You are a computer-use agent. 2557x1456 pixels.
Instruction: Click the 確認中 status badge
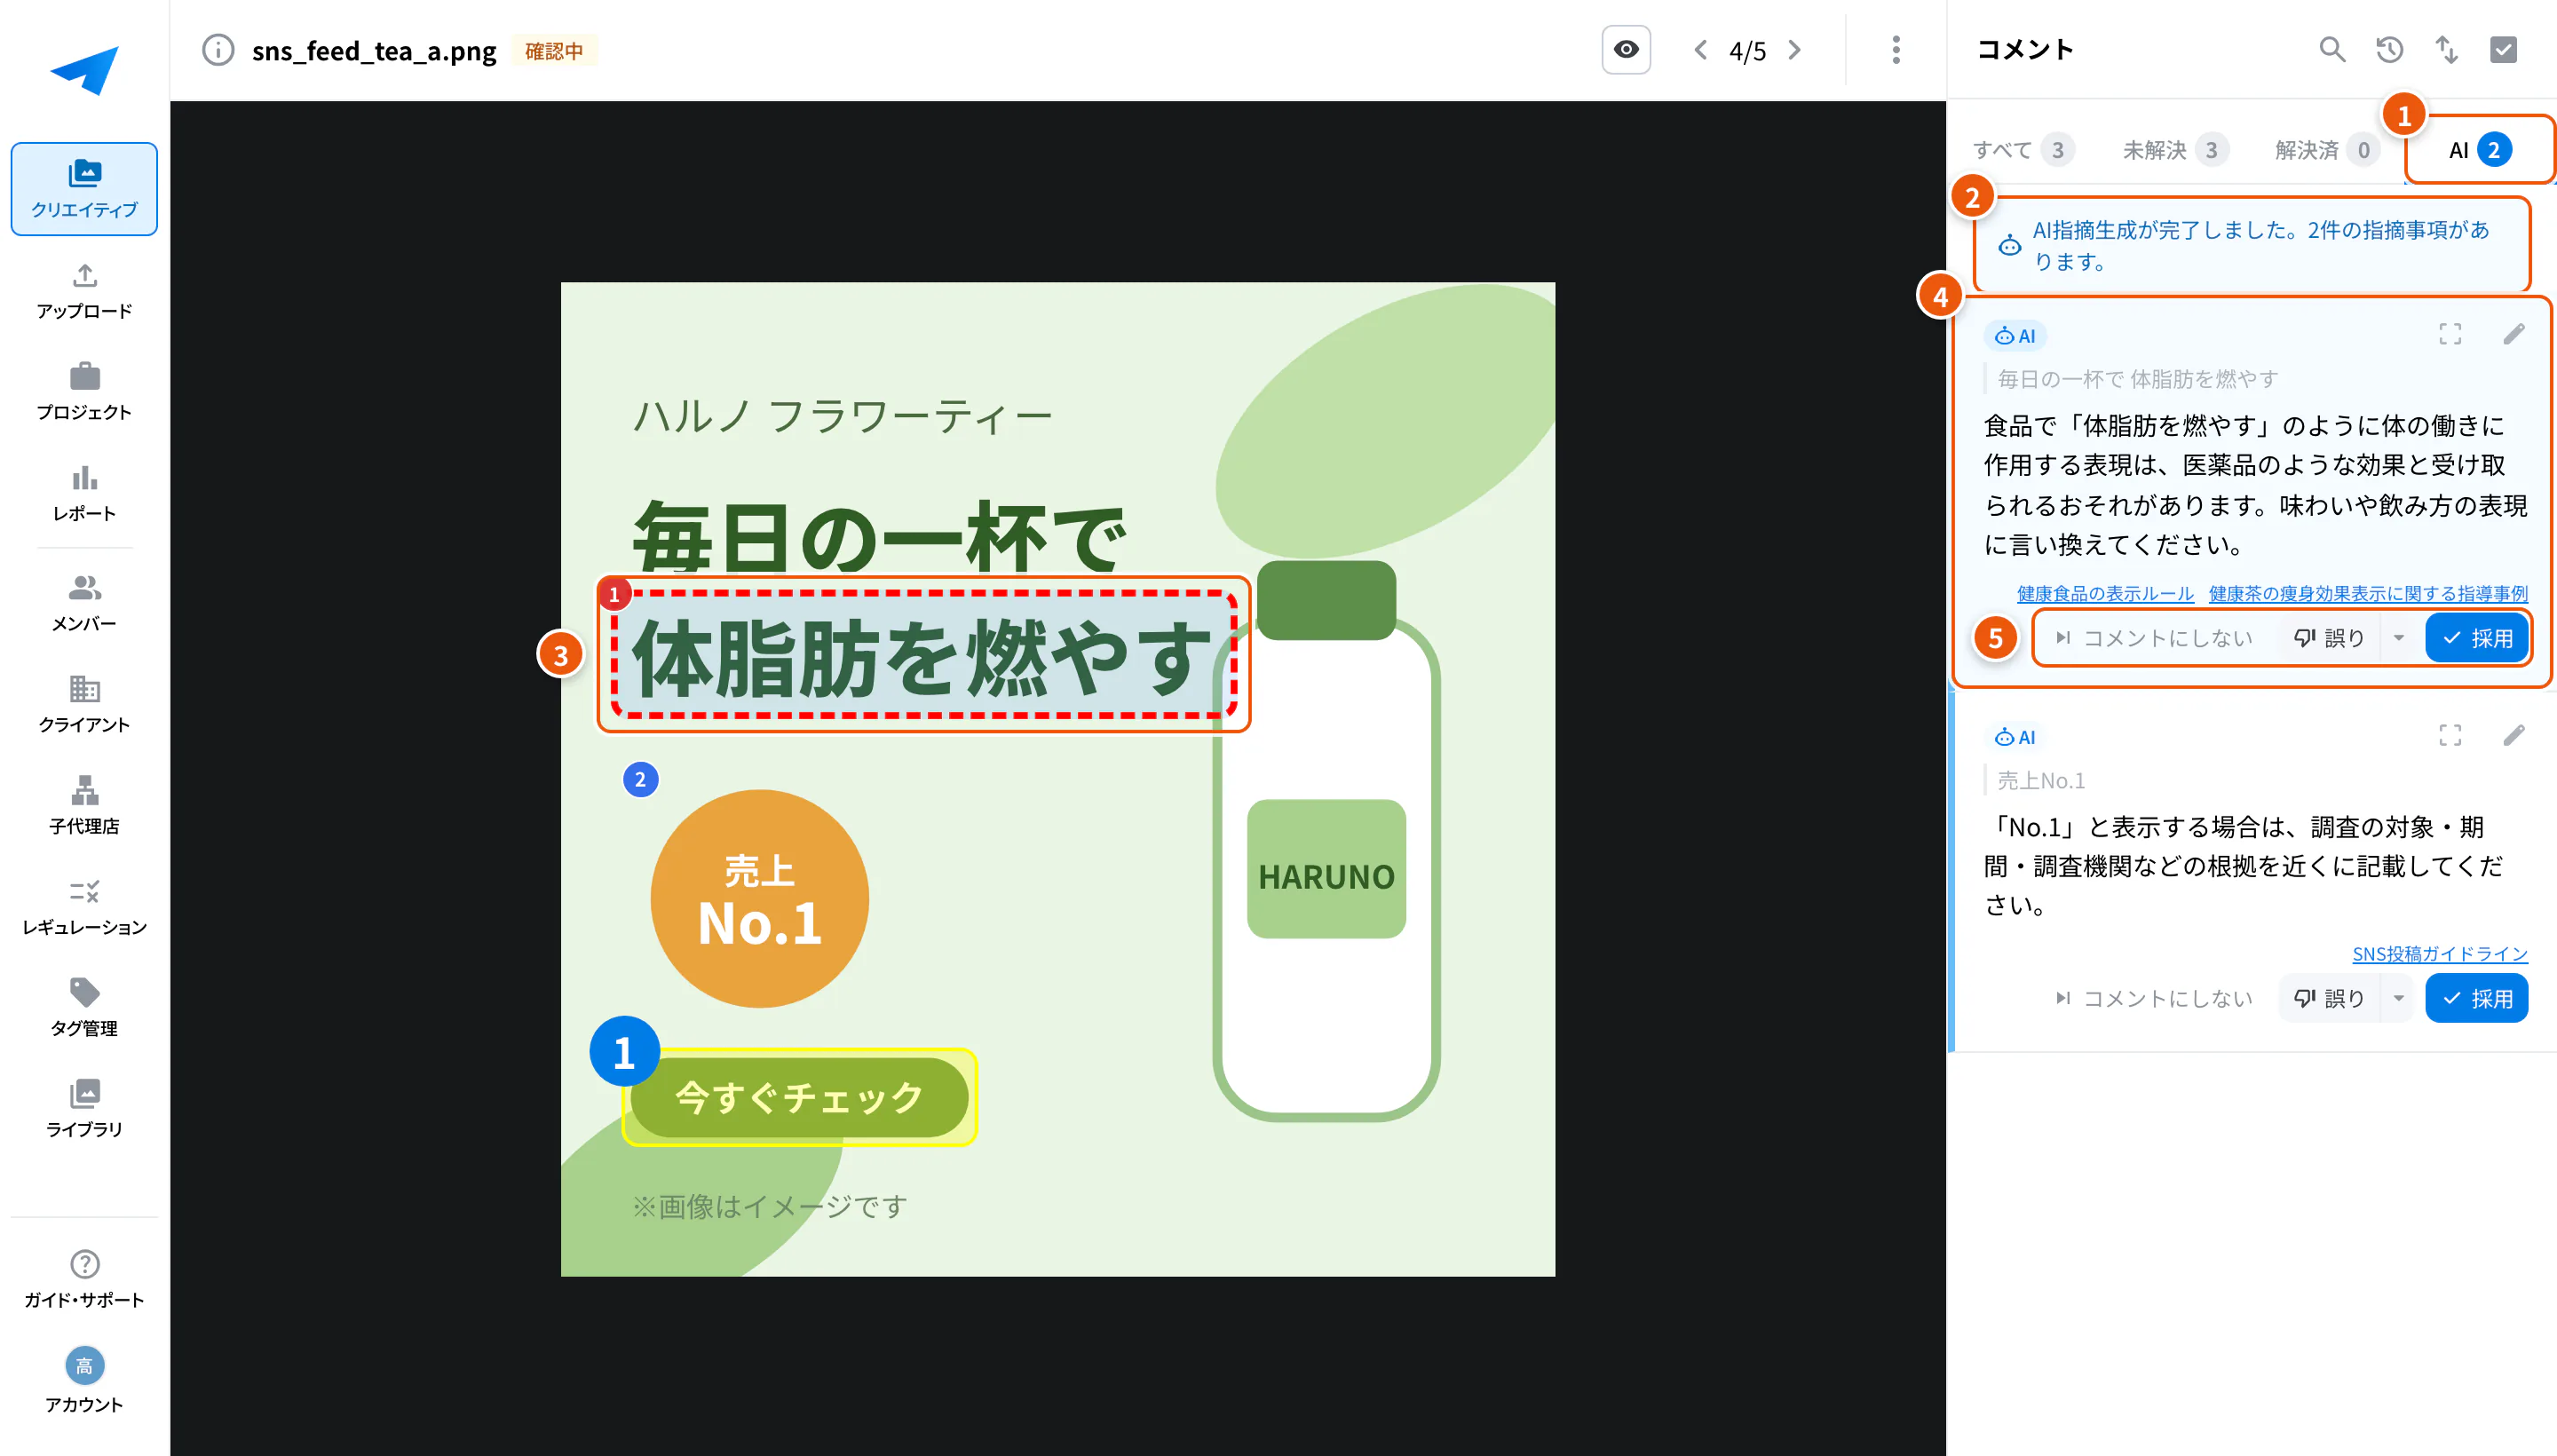pos(554,51)
